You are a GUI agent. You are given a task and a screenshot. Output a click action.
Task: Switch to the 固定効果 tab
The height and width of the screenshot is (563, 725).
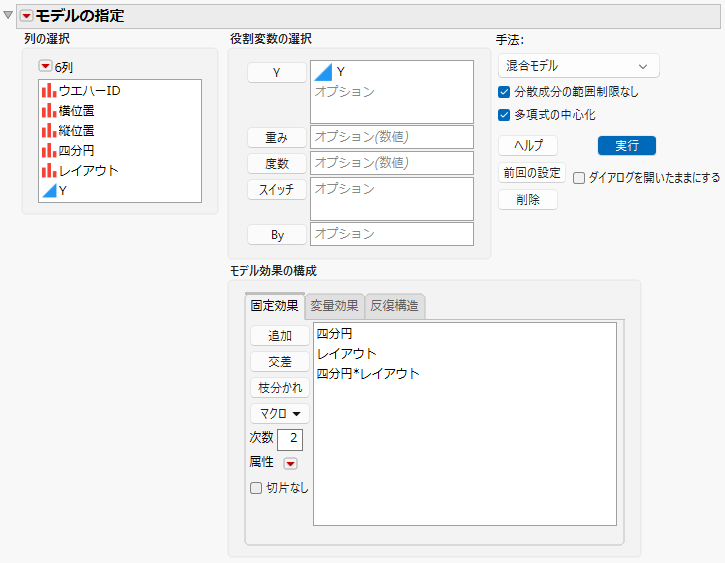(x=275, y=306)
